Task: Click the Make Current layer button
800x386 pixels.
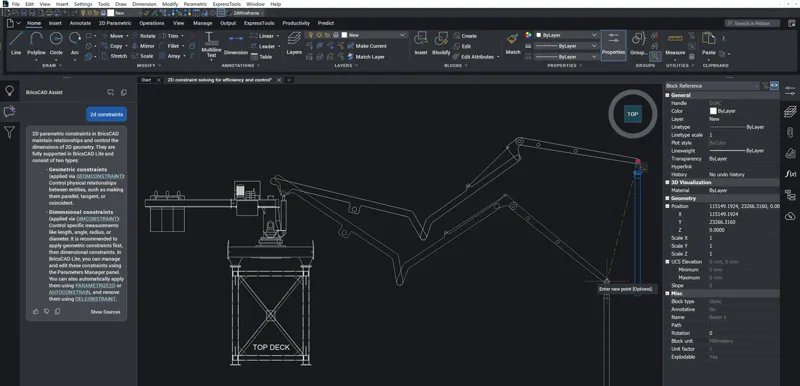Action: click(366, 46)
